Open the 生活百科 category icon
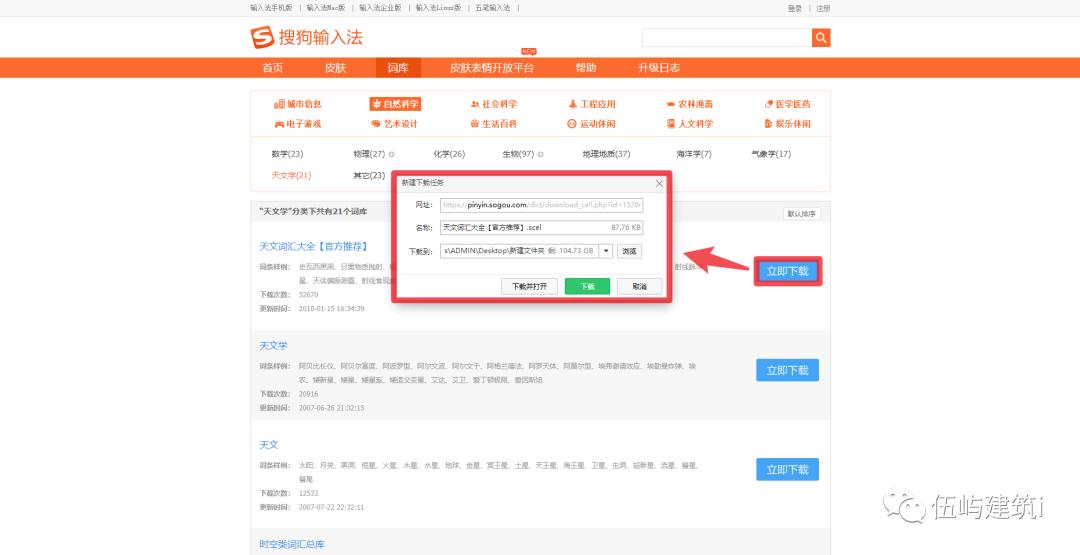 point(475,124)
